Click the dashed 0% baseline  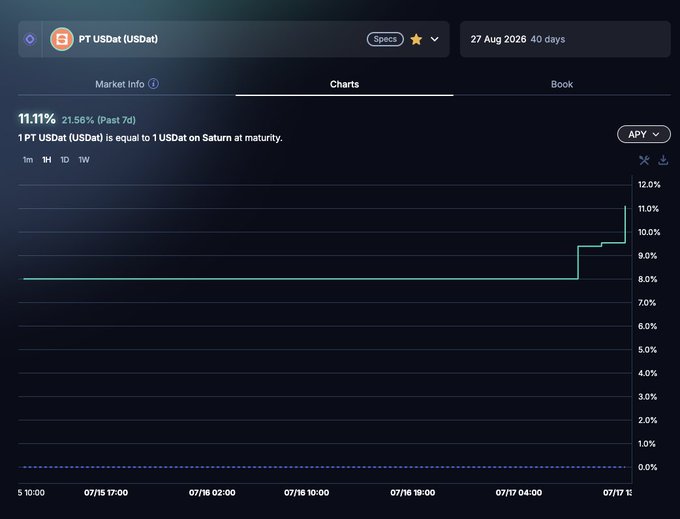(x=322, y=467)
